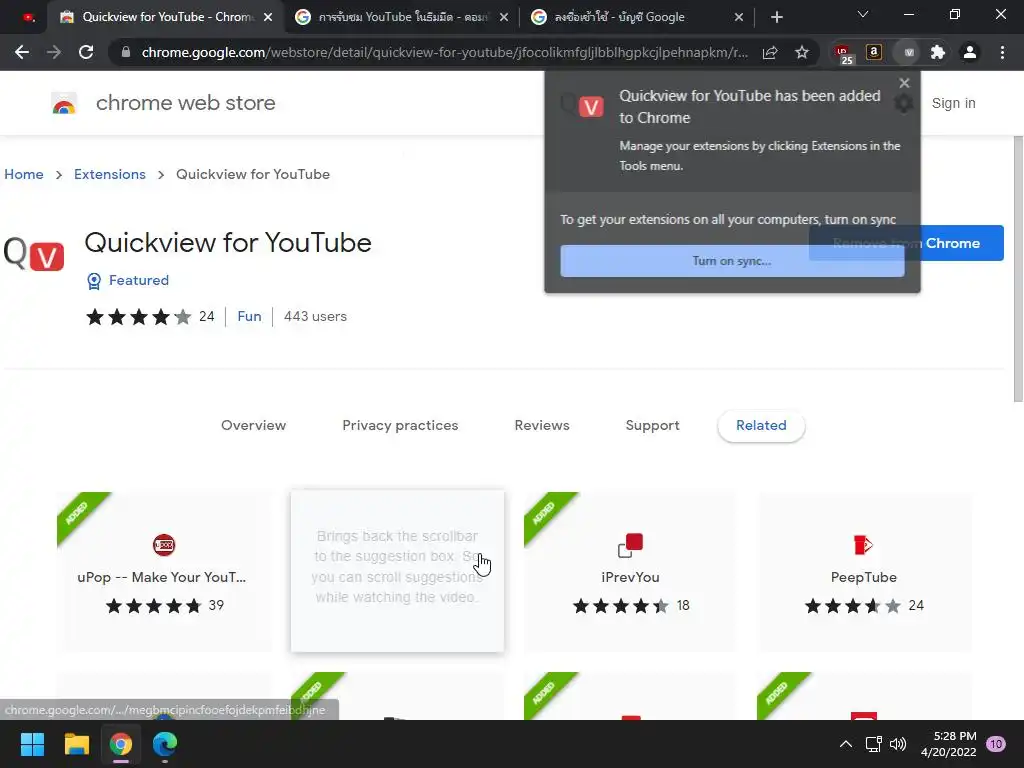Open the Reviews tab

point(542,425)
